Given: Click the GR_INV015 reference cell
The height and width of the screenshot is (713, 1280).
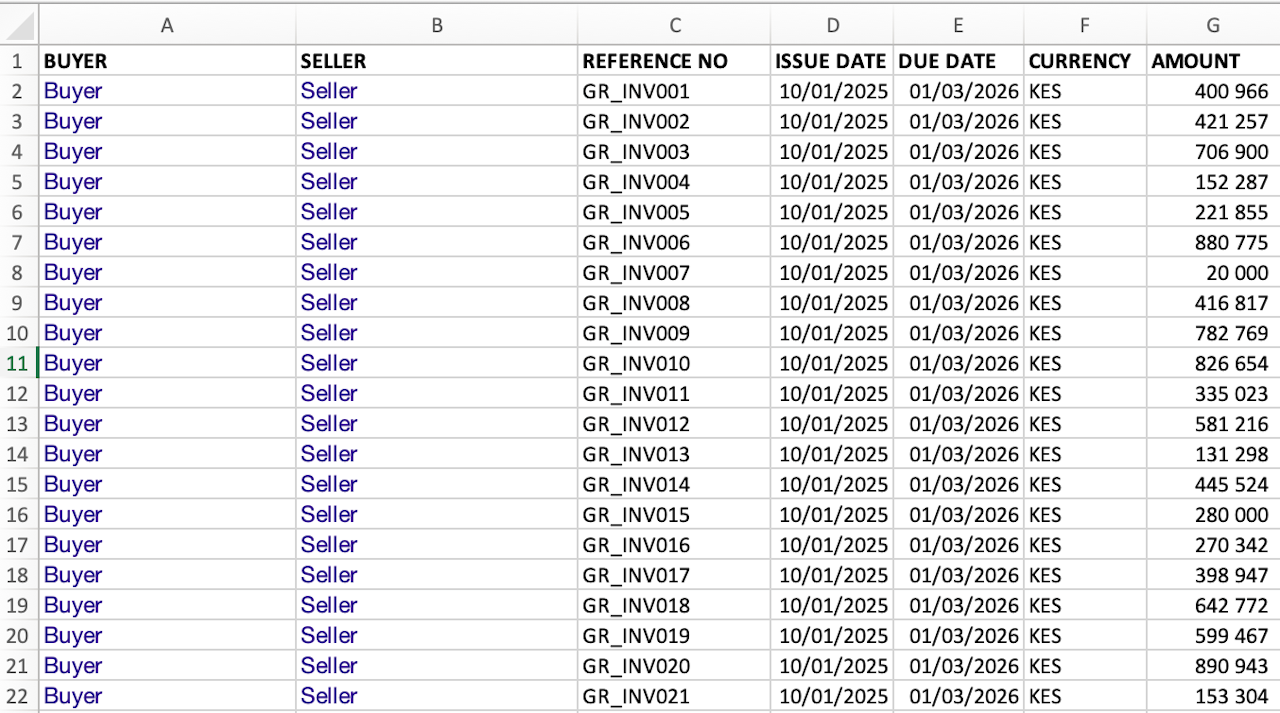Looking at the screenshot, I should point(636,515).
